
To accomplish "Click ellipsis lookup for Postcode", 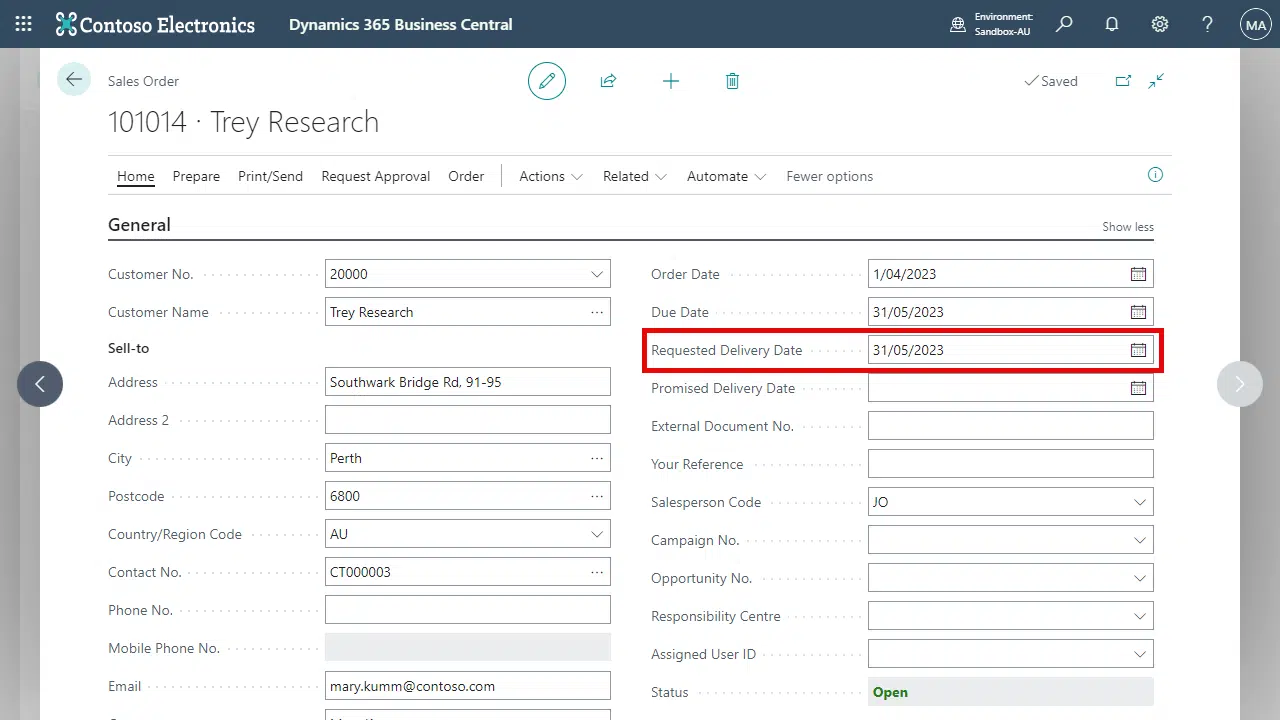I will tap(597, 496).
